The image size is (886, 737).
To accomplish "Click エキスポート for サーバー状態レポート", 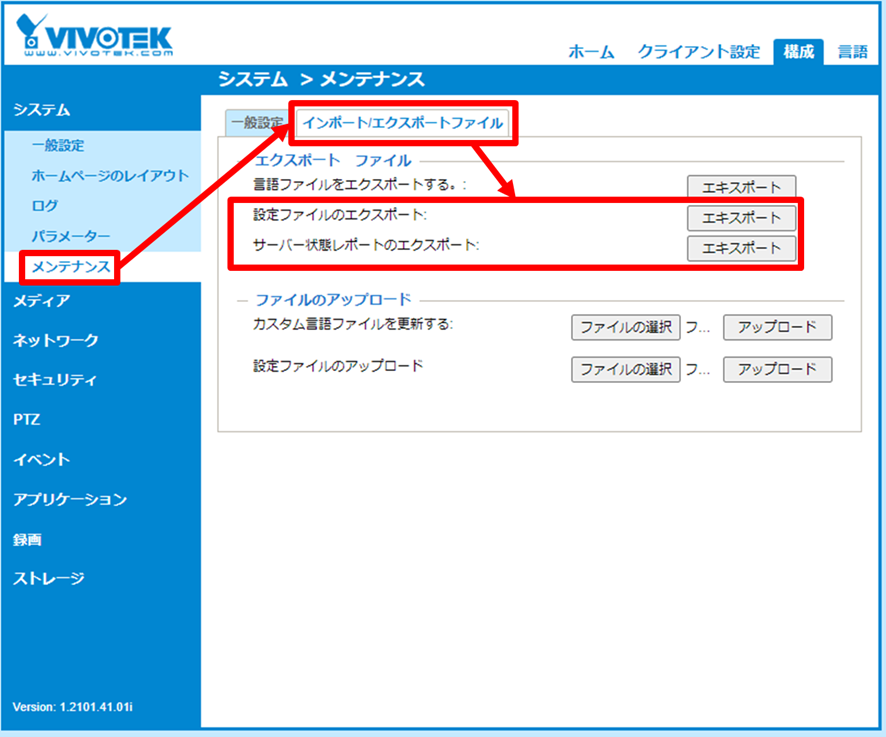I will click(741, 249).
